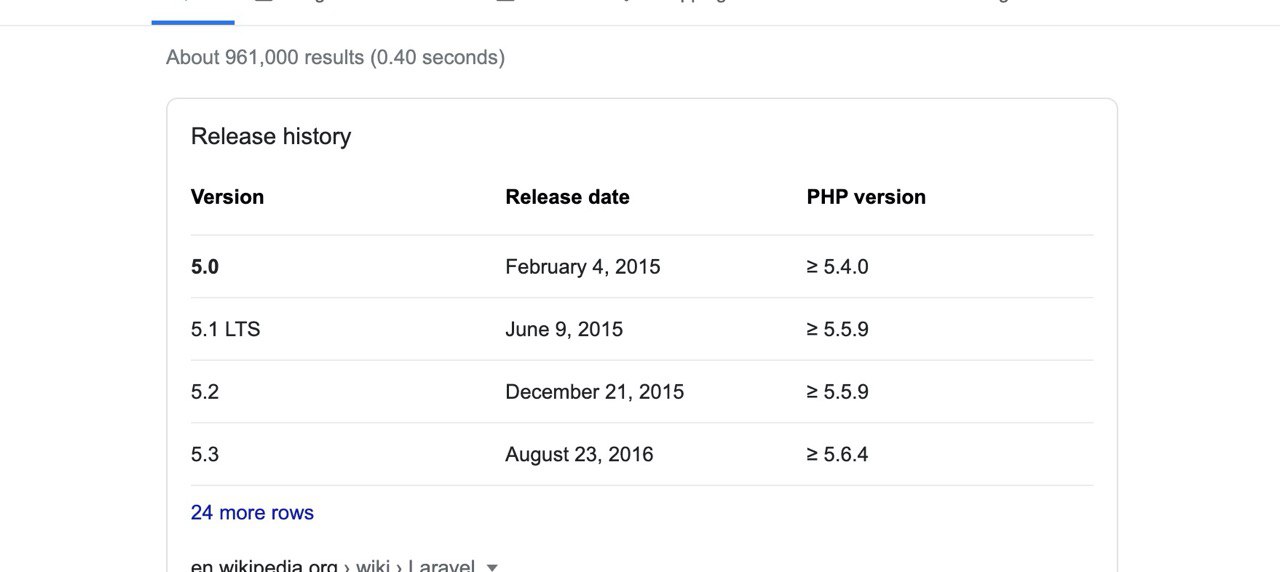This screenshot has height=572, width=1280.
Task: Open the dropdown arrow beside the Wikipedia URL
Action: [492, 567]
